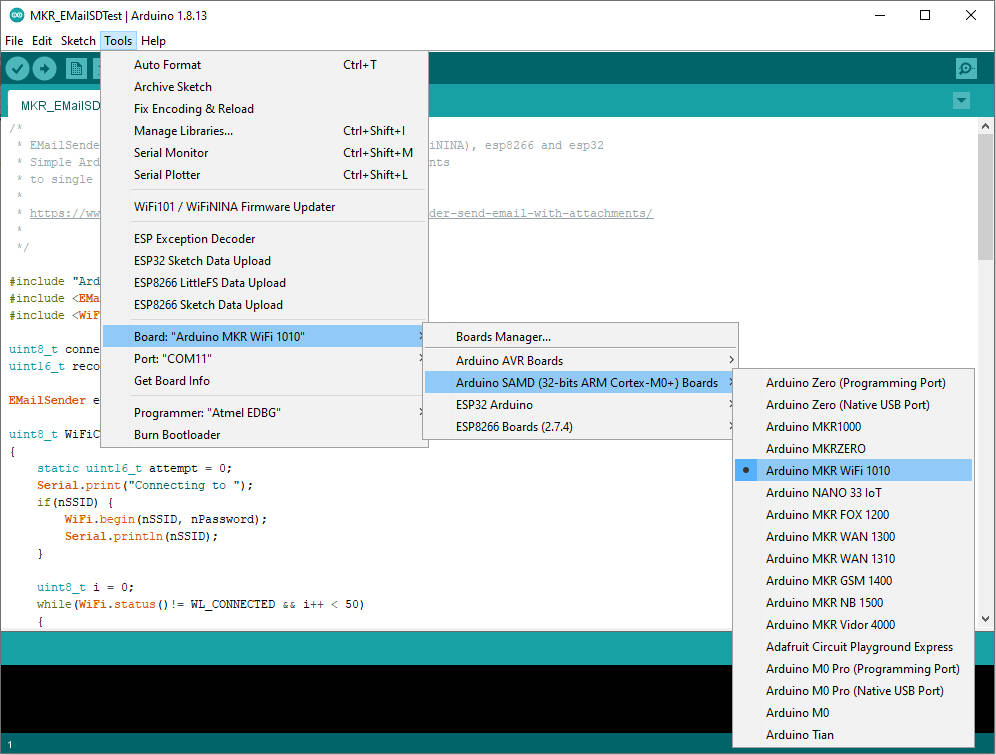Expand Board: "Arduino MKR WiFi 1010" submenu
This screenshot has width=996, height=755.
(264, 337)
